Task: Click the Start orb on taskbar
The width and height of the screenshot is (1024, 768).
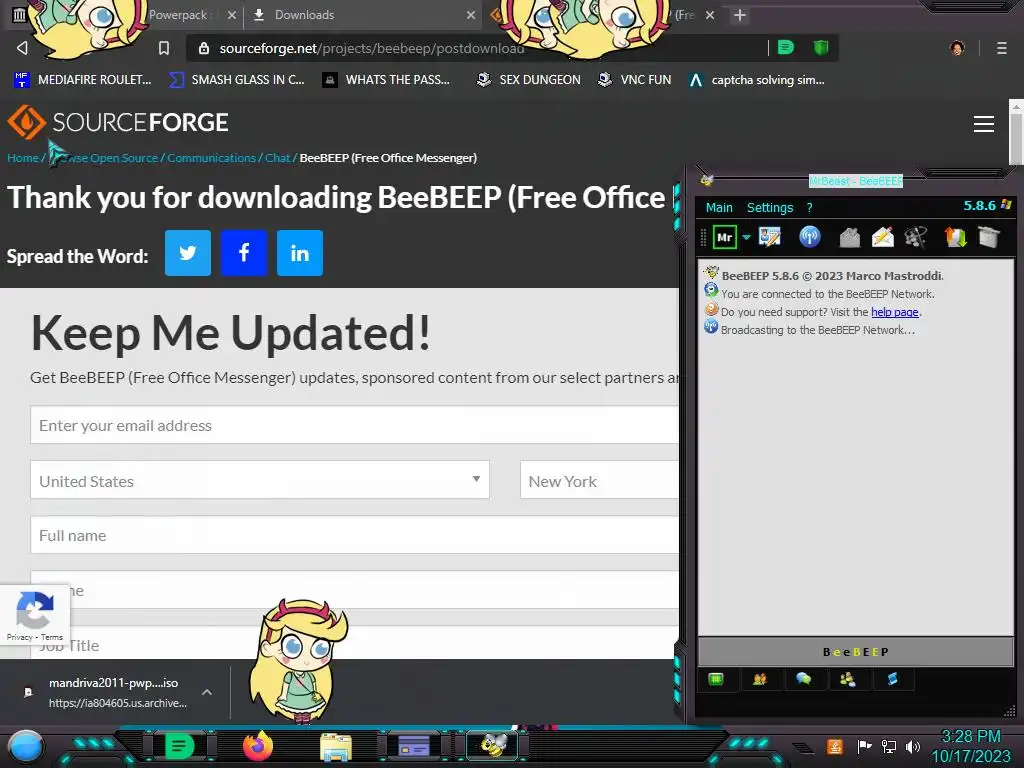Action: tap(26, 746)
